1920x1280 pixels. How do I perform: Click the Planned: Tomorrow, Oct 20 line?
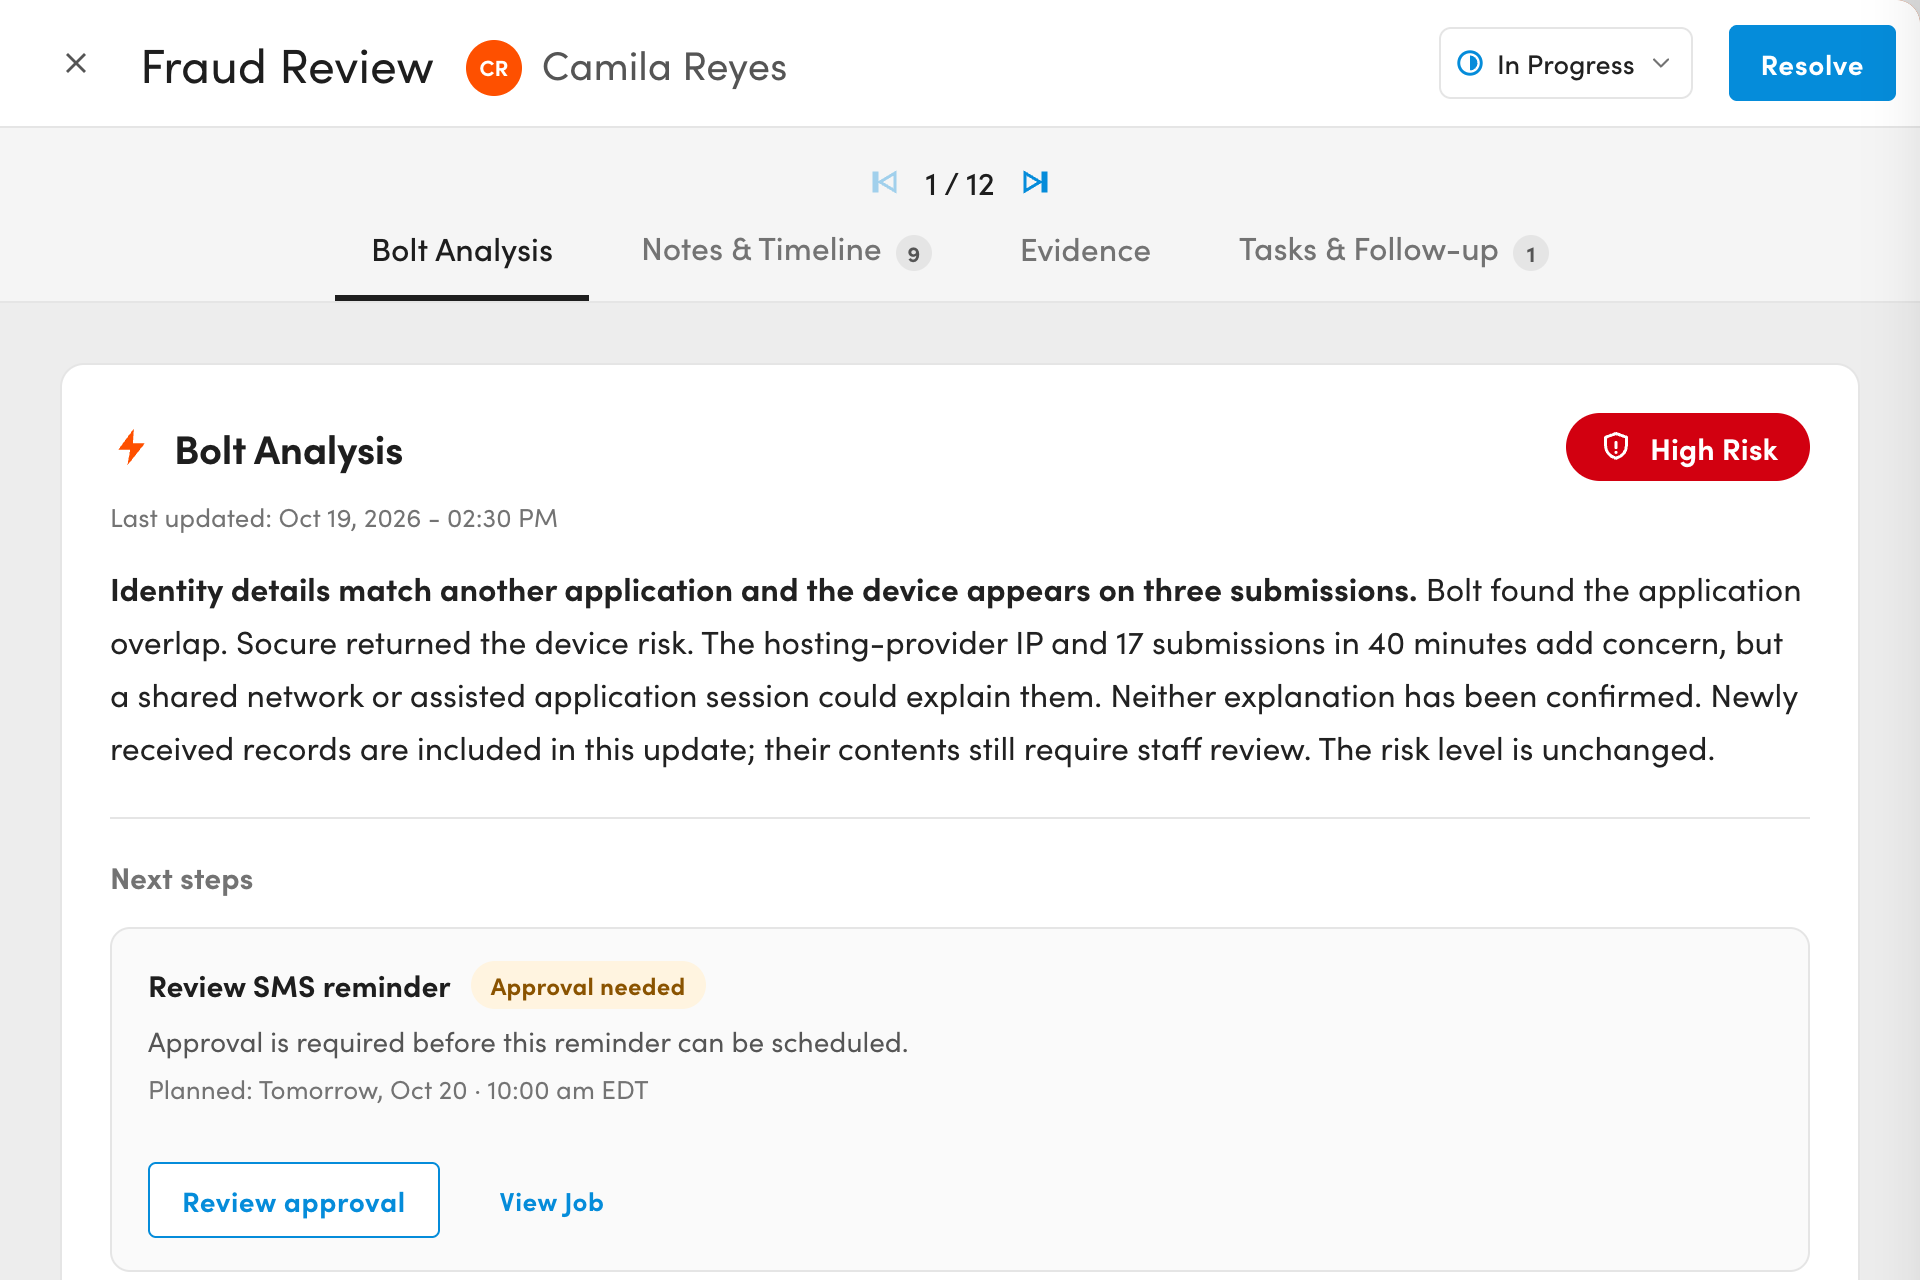click(398, 1090)
